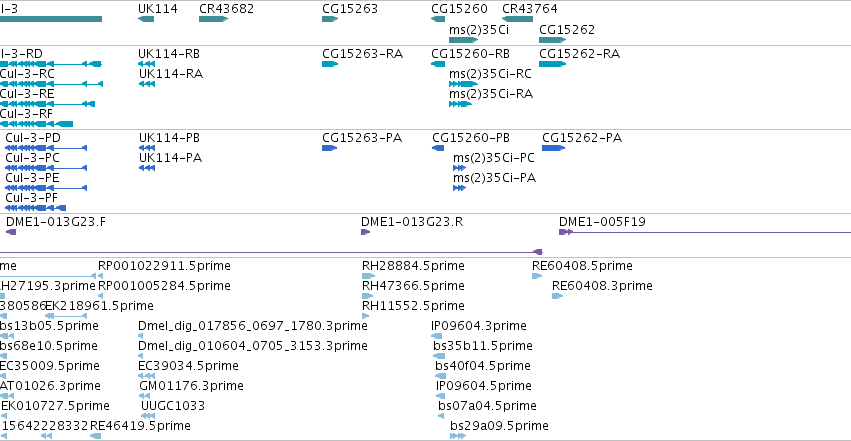Select the CG15263 gene feature

(330, 19)
